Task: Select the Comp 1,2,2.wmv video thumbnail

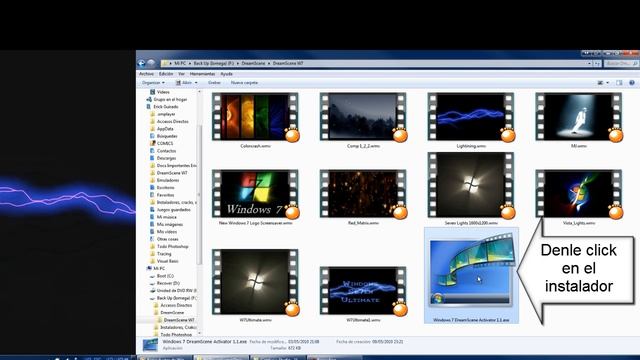Action: pos(363,117)
